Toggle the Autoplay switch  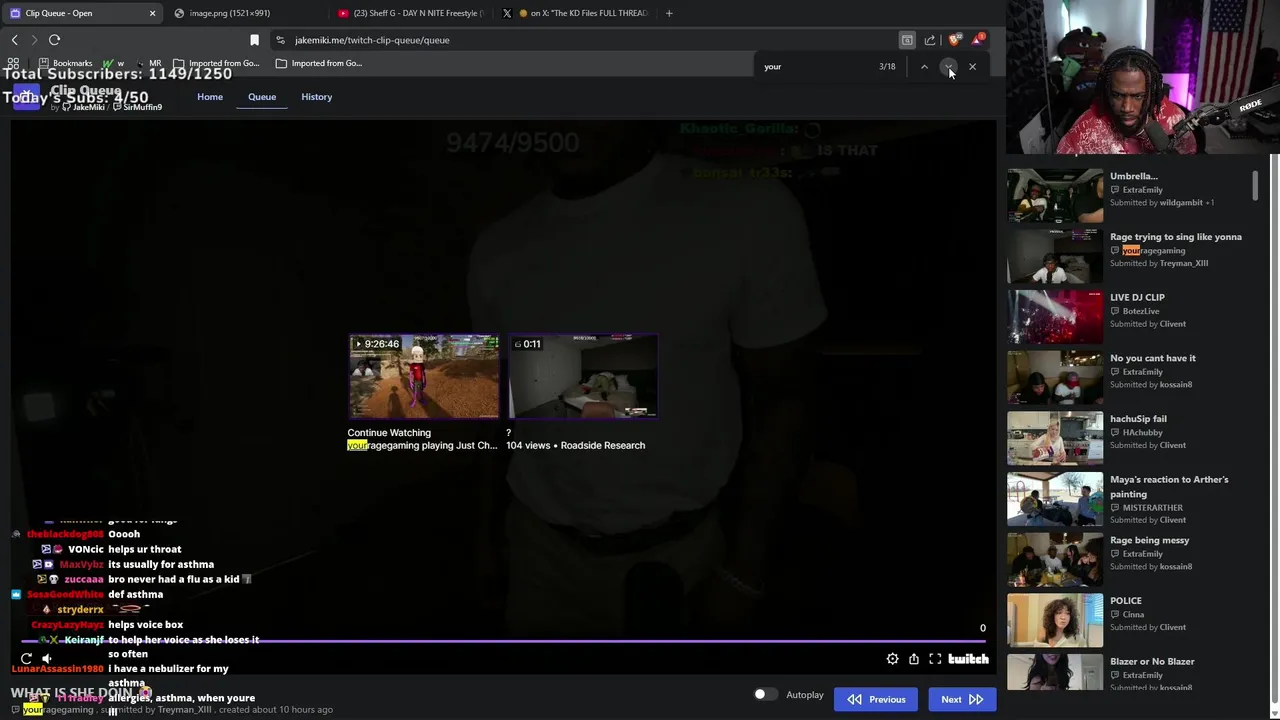(765, 695)
